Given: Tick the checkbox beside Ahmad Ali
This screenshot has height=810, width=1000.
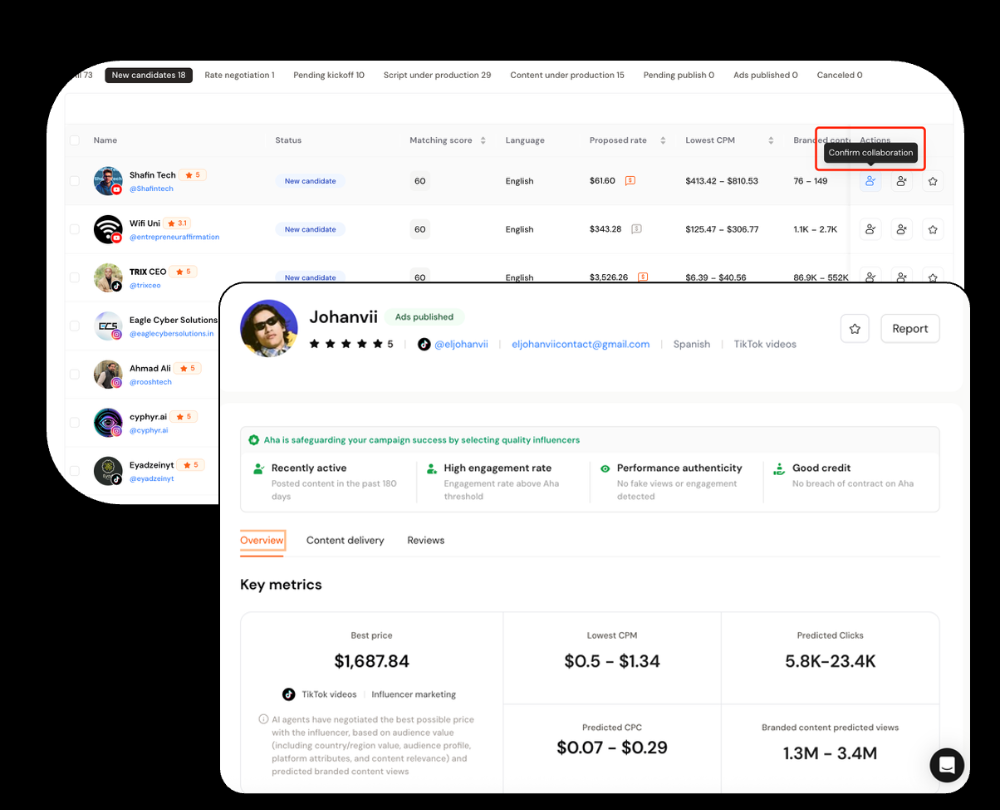Looking at the screenshot, I should click(74, 374).
